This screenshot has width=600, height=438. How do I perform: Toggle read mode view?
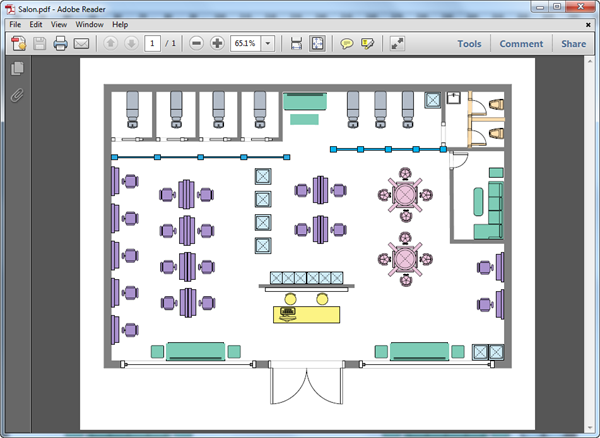[x=397, y=44]
